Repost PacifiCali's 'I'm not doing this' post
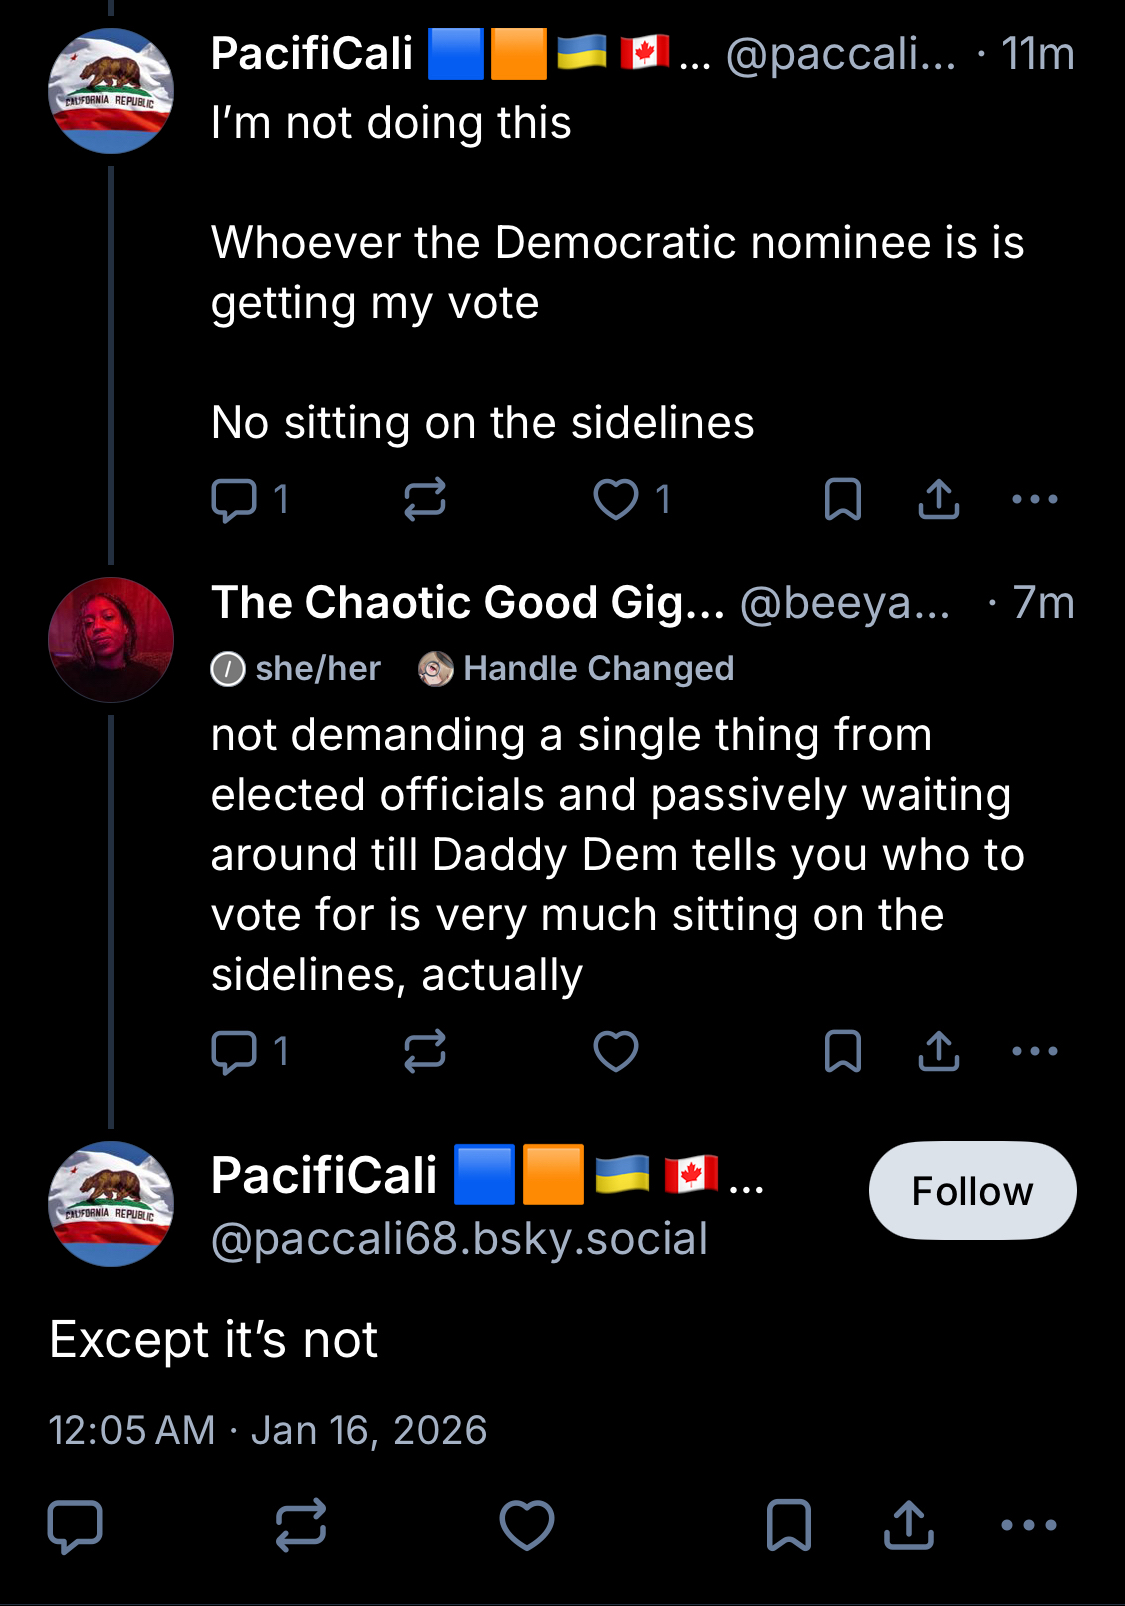Screen dimensions: 1125x1606 click(x=424, y=499)
